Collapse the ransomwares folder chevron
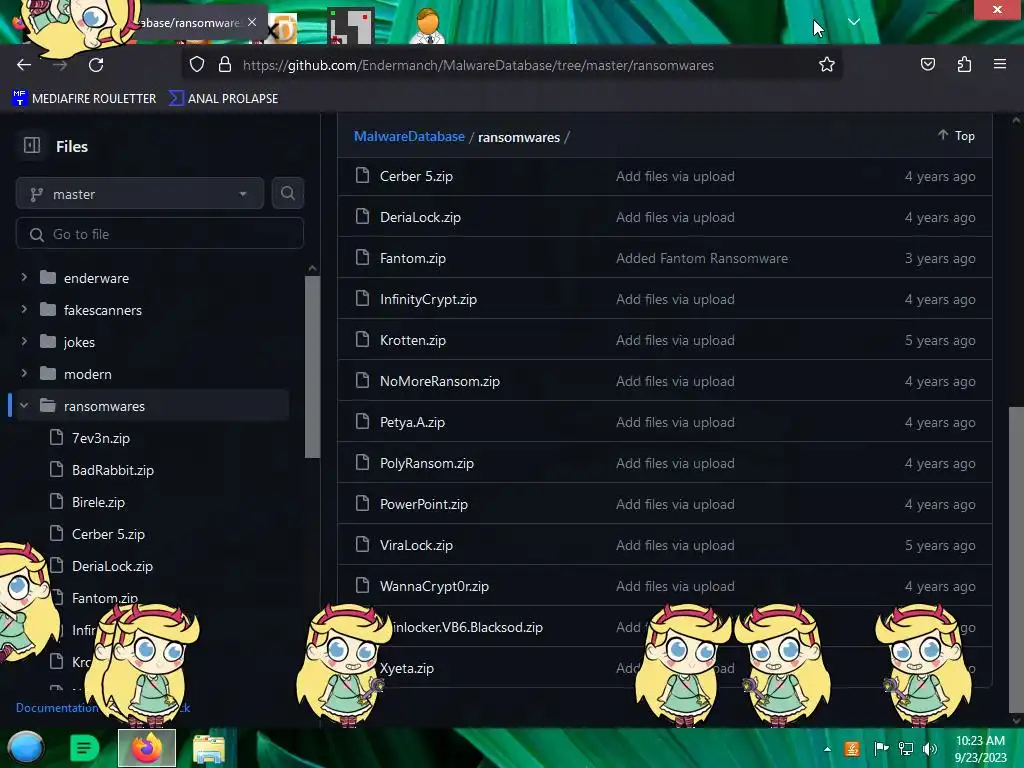The image size is (1024, 768). click(24, 406)
